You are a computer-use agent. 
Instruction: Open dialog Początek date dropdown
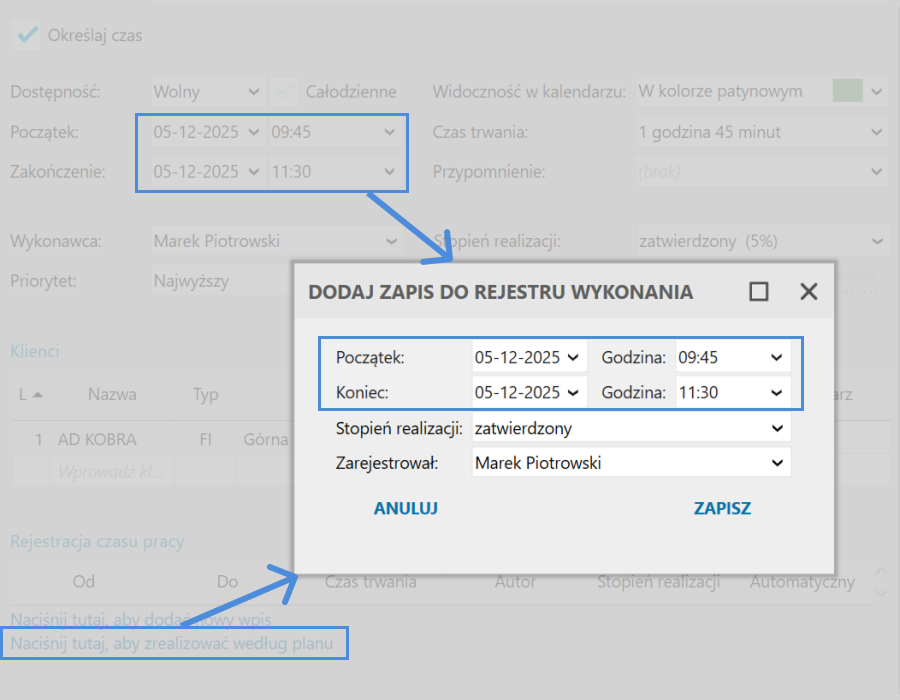pyautogui.click(x=572, y=357)
